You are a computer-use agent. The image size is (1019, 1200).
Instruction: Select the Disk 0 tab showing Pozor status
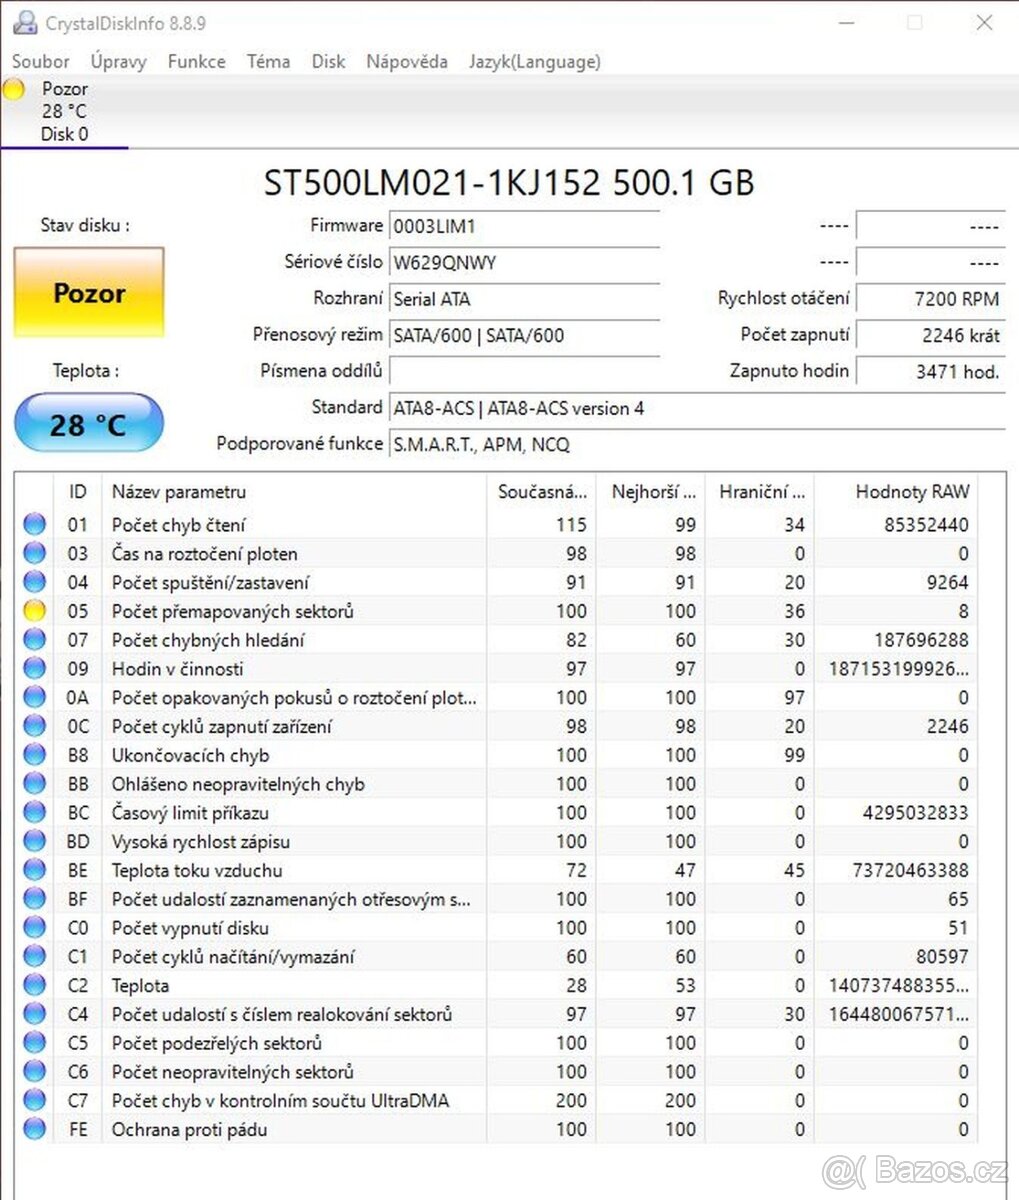(64, 111)
